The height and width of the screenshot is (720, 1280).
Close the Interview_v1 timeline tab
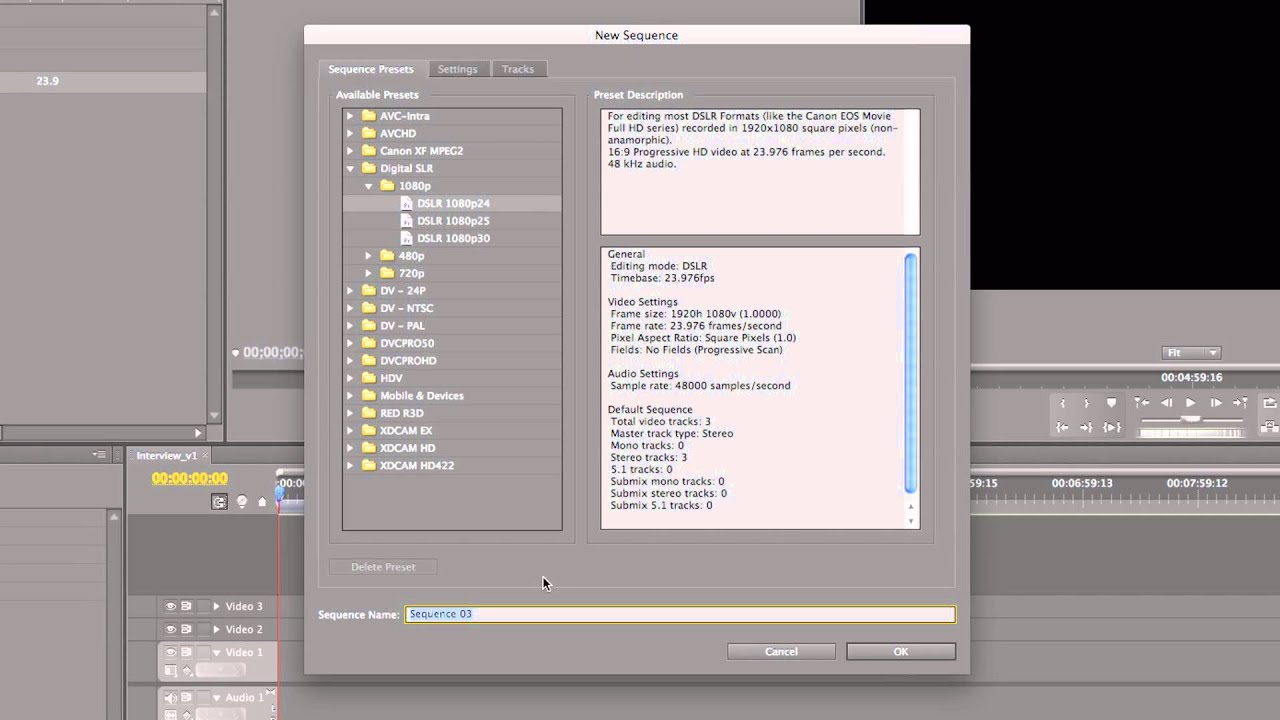tap(205, 455)
